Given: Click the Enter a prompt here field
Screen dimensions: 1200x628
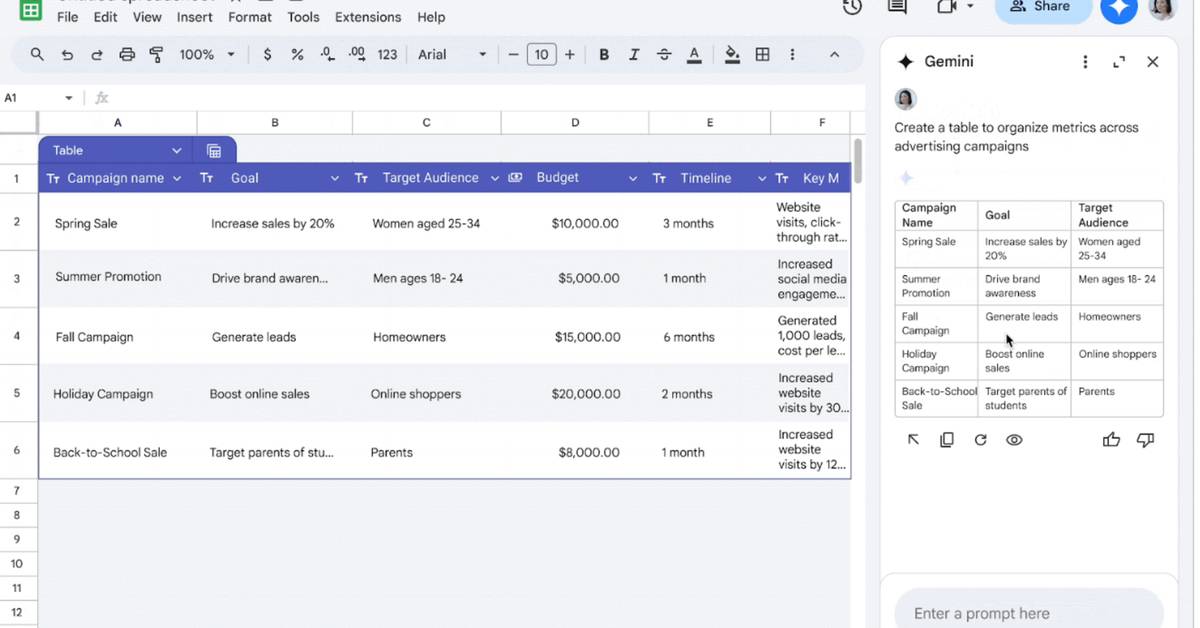Looking at the screenshot, I should pos(1029,612).
